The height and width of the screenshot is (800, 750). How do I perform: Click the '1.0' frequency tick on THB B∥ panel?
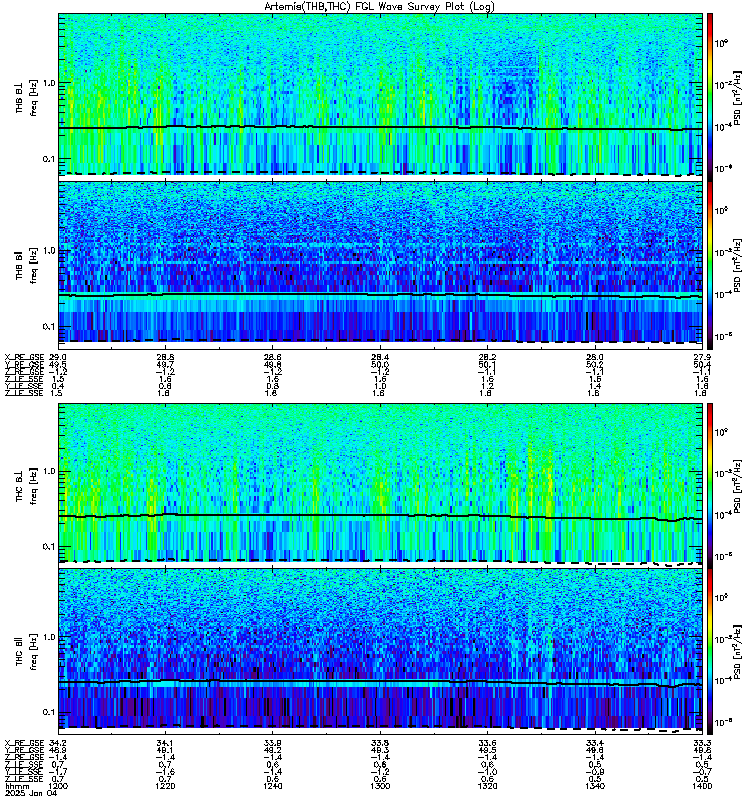point(49,251)
